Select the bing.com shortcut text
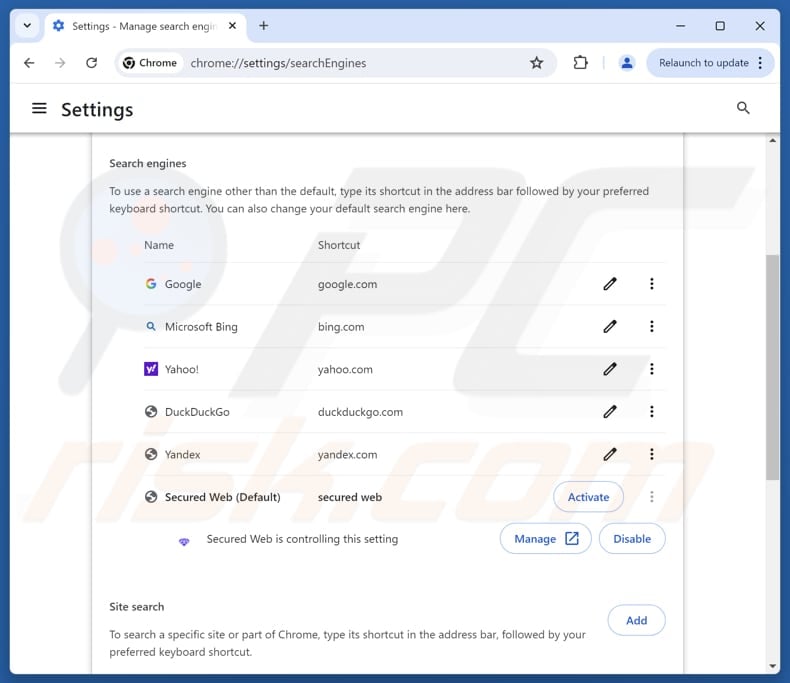790x683 pixels. click(x=341, y=326)
